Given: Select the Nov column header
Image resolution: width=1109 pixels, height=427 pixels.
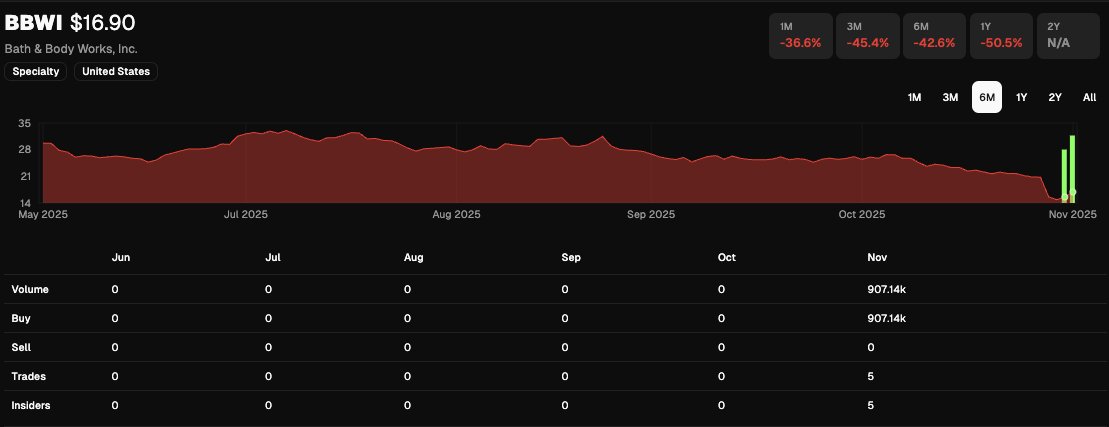Looking at the screenshot, I should point(877,257).
